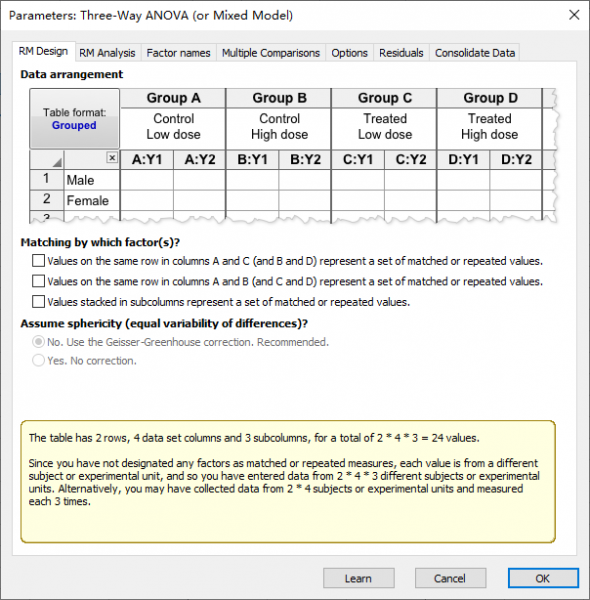Switch to the Residuals tab
Image resolution: width=590 pixels, height=600 pixels.
click(401, 53)
